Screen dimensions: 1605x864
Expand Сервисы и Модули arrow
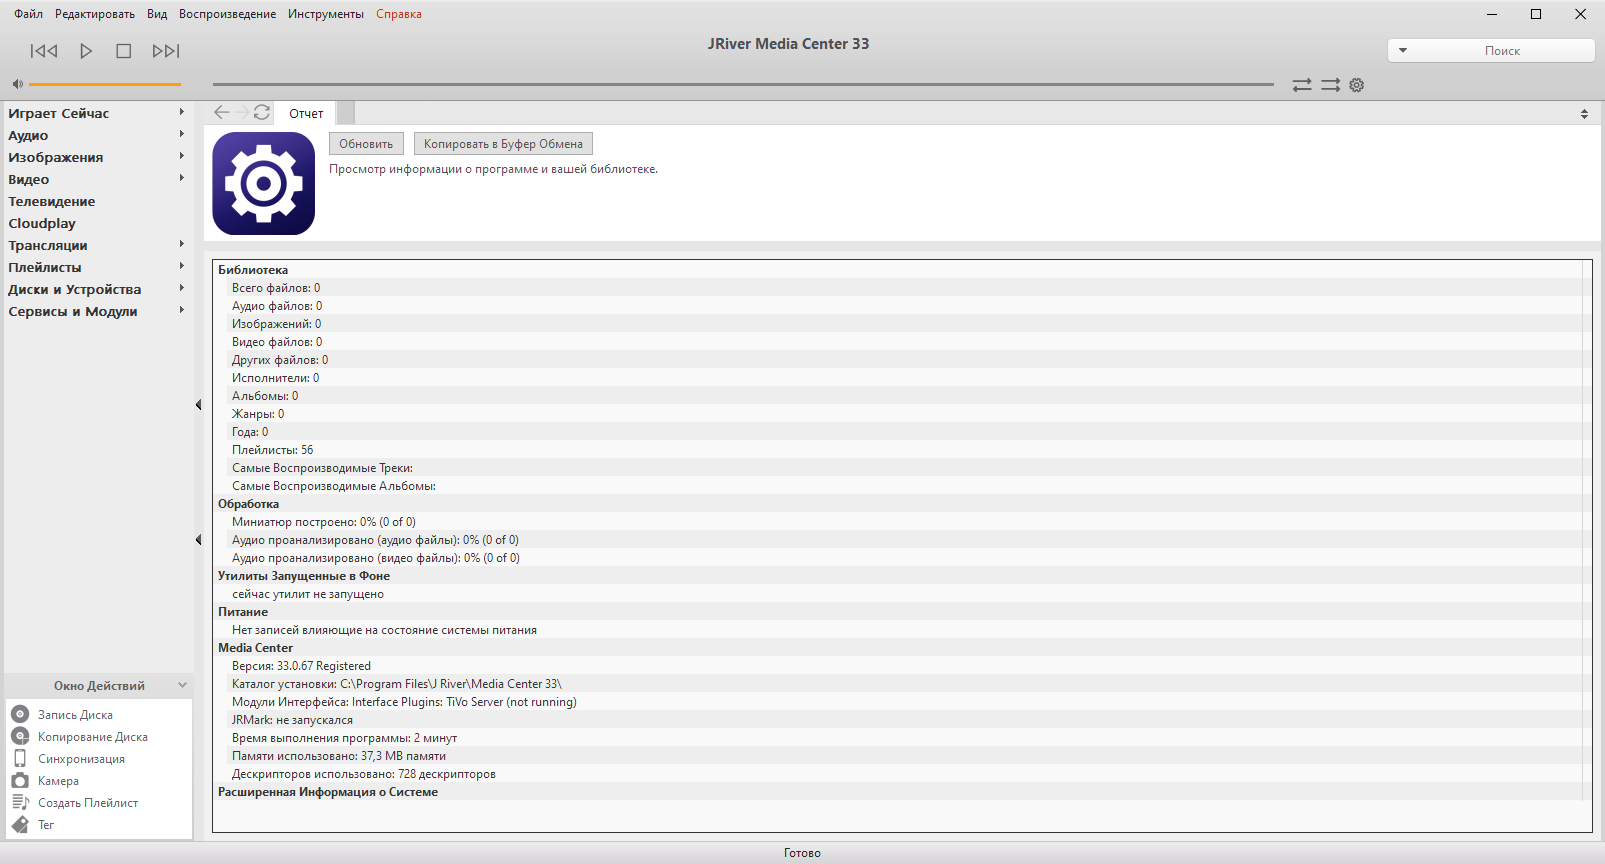point(182,310)
